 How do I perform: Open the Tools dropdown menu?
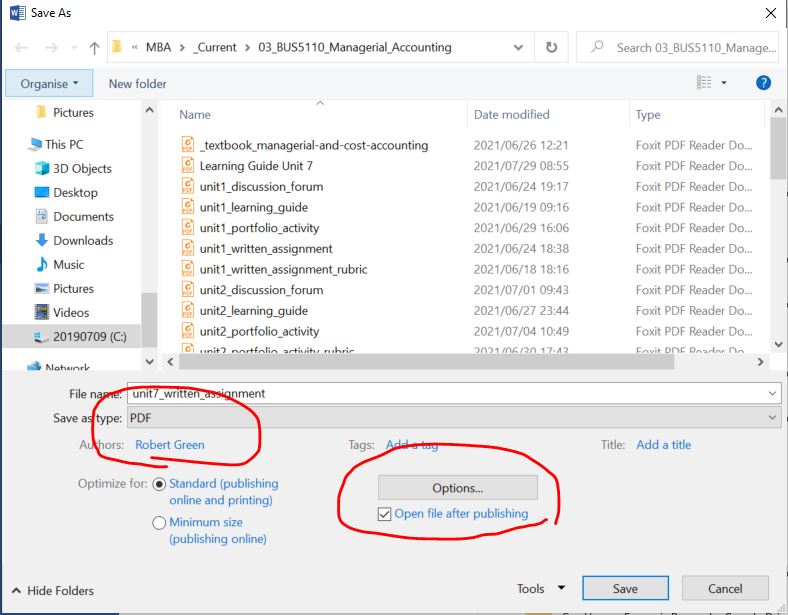[541, 588]
